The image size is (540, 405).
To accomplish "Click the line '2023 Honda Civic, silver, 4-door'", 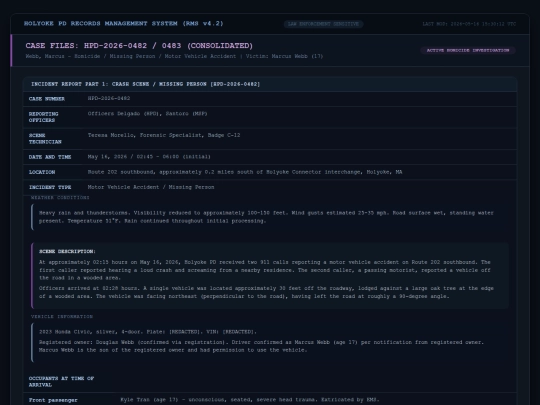I will 148,332.
